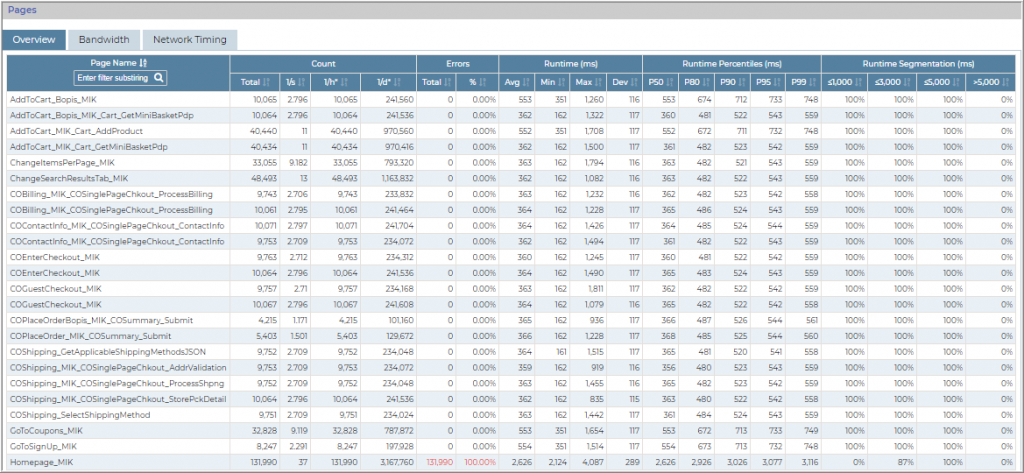This screenshot has width=1024, height=473.
Task: Focus the page name filter substring field
Action: [120, 78]
